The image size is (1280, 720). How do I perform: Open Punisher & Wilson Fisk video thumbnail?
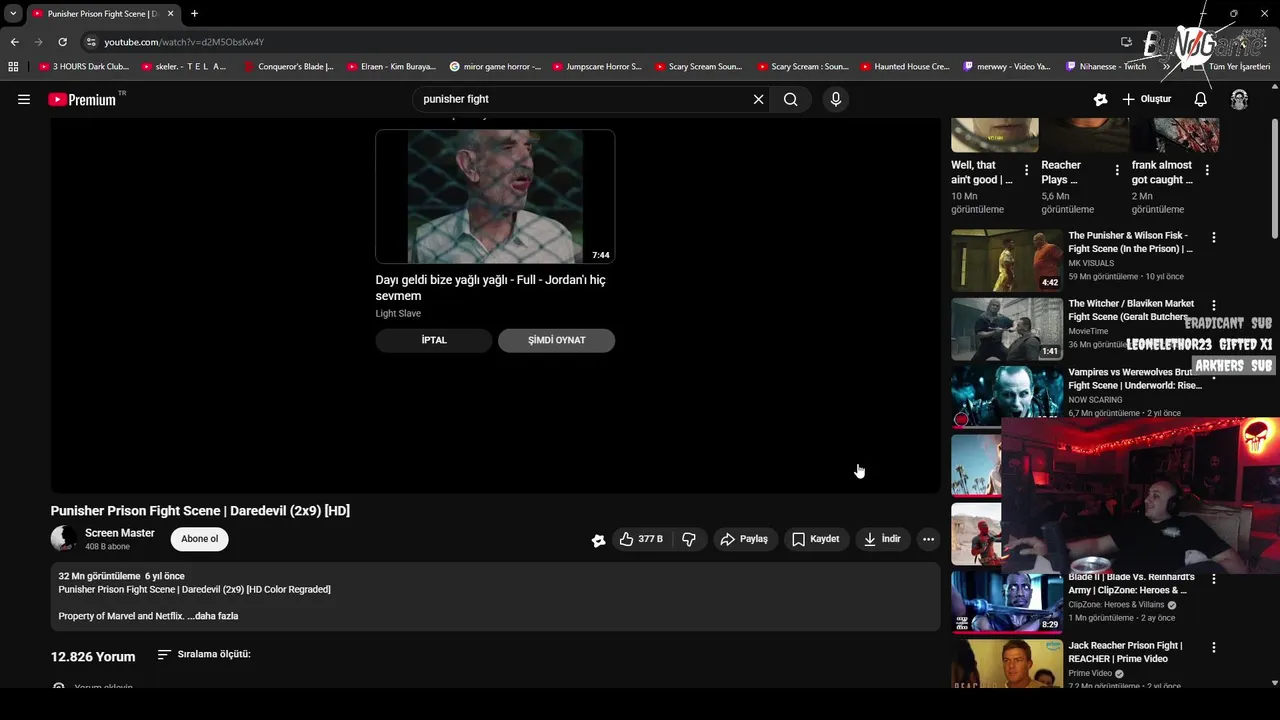pyautogui.click(x=1007, y=260)
